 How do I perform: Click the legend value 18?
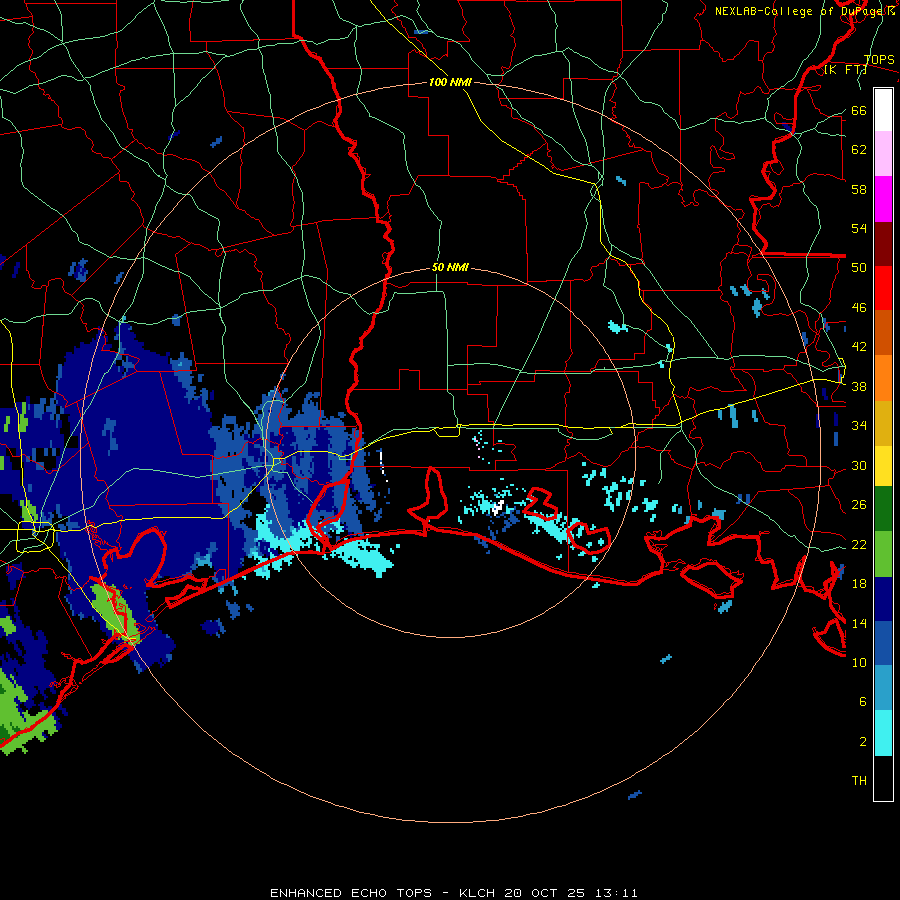pyautogui.click(x=859, y=584)
